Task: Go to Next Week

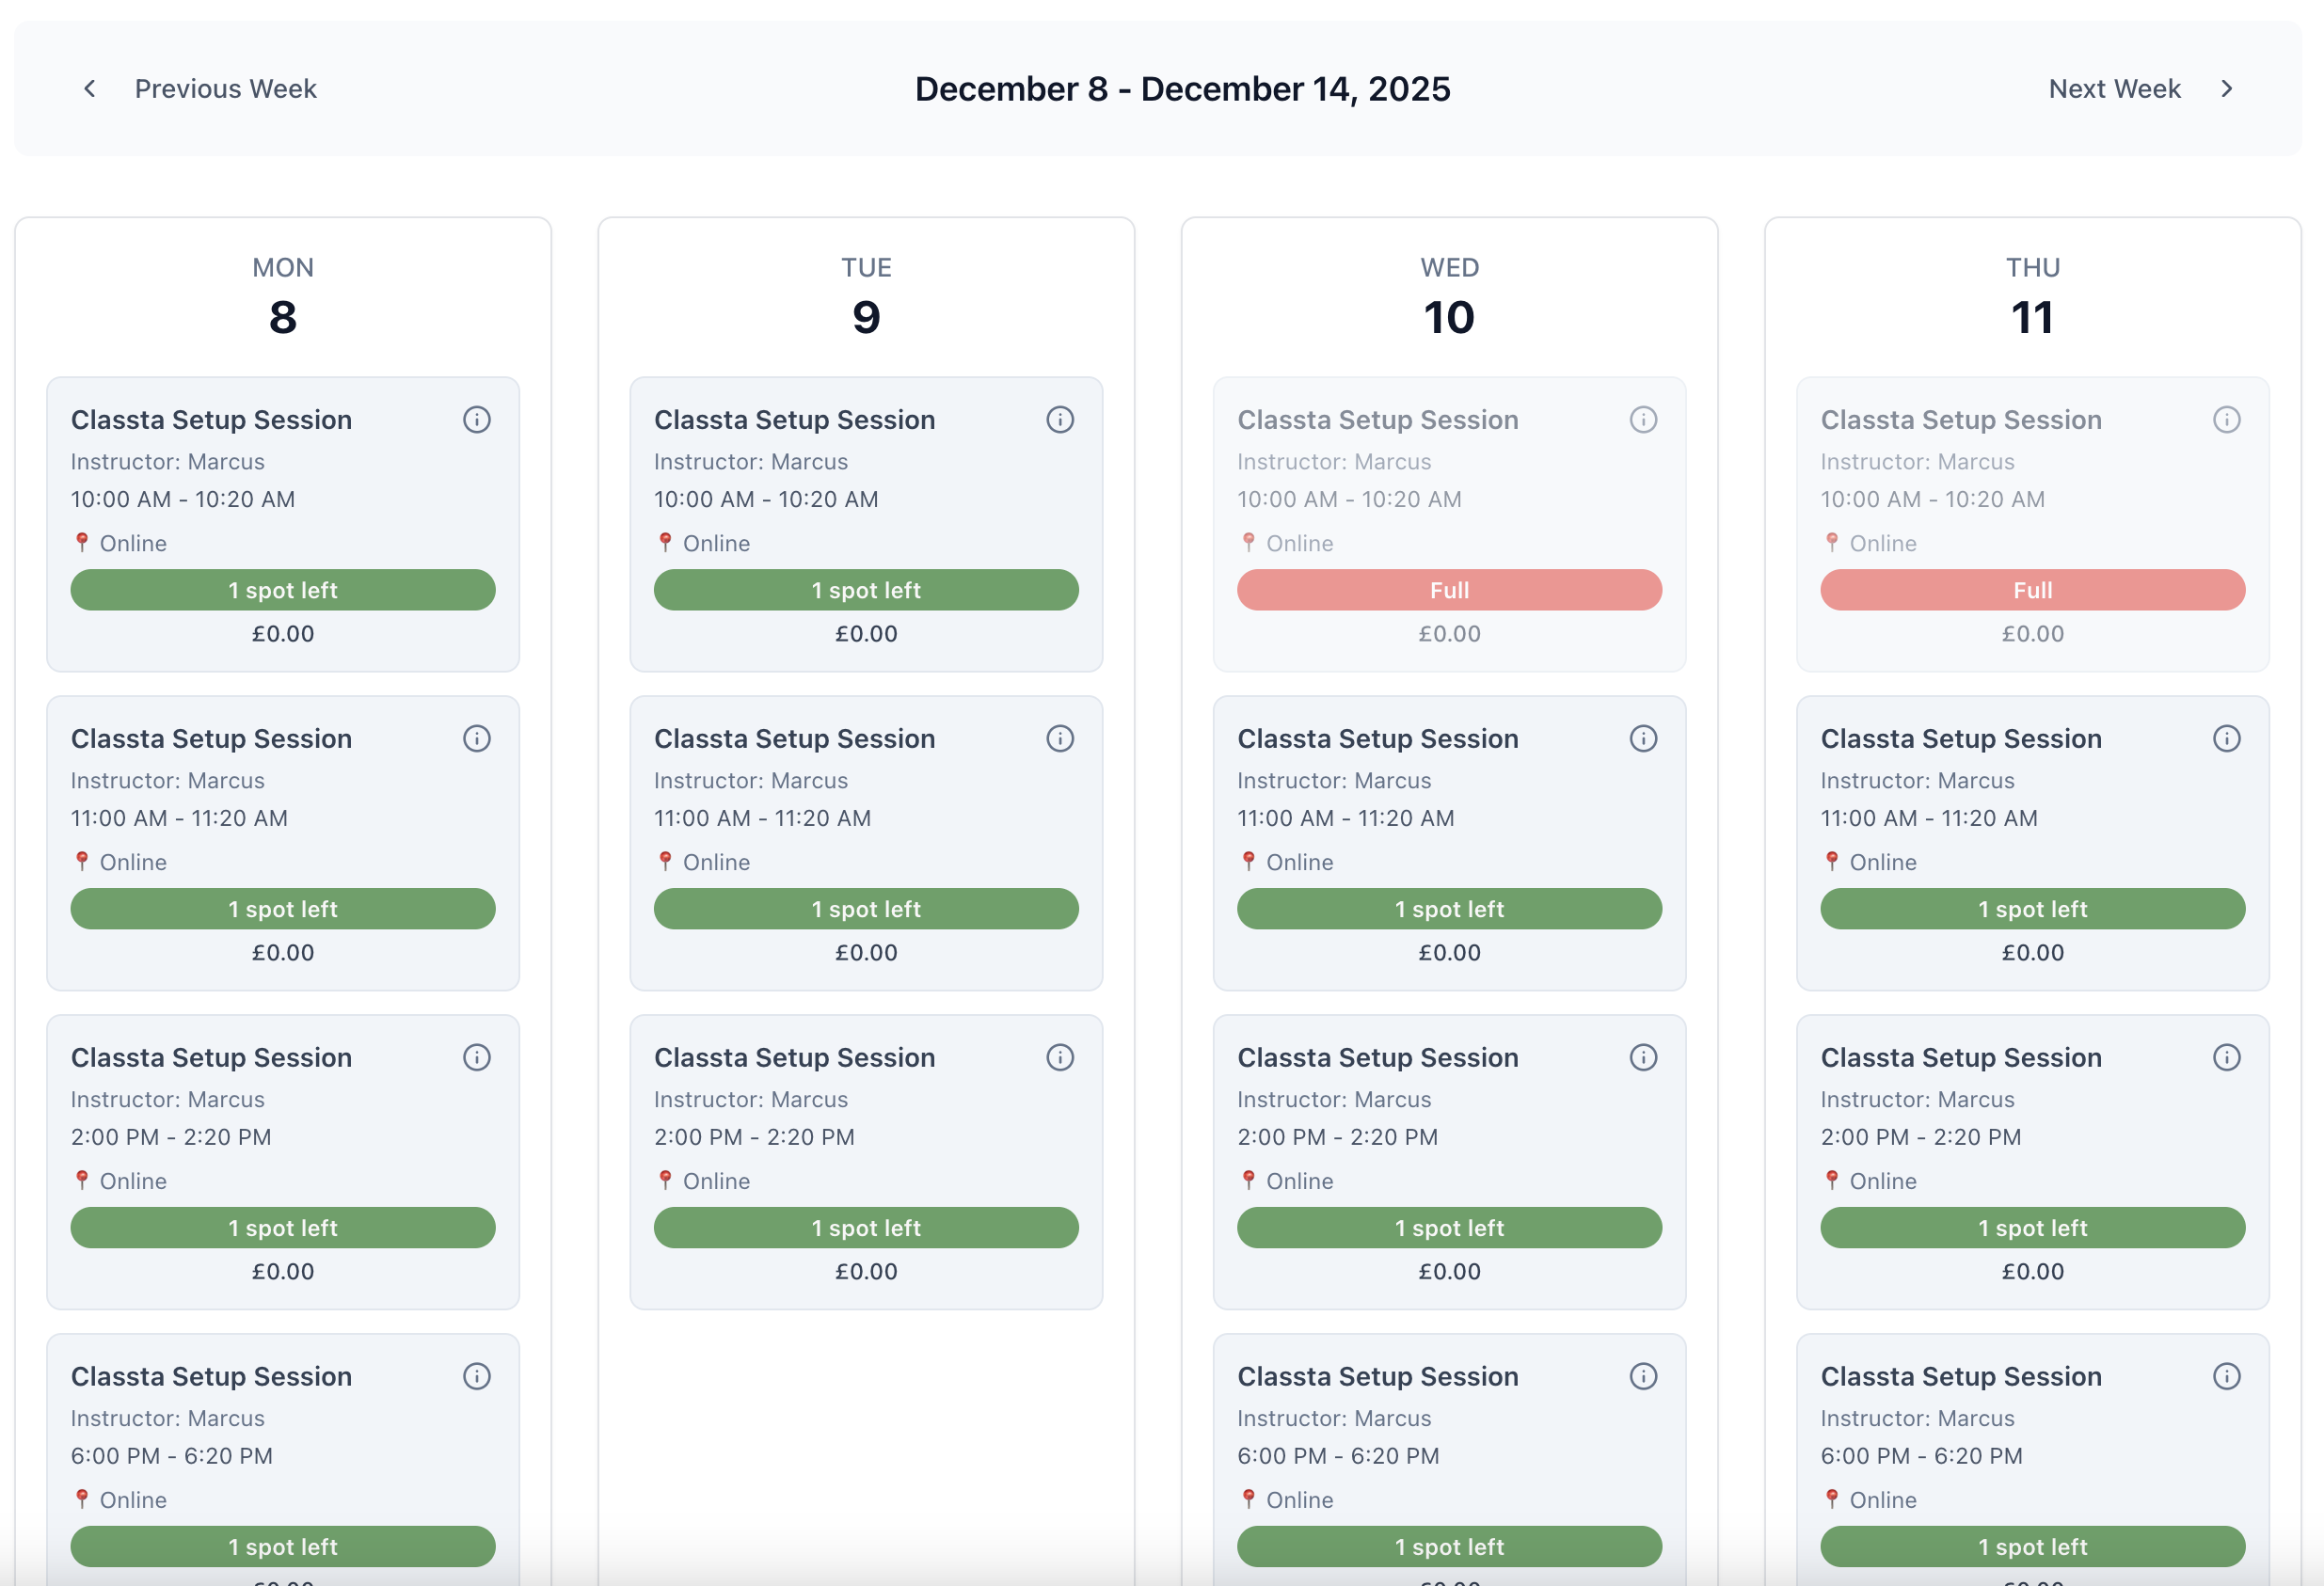Action: click(2114, 88)
